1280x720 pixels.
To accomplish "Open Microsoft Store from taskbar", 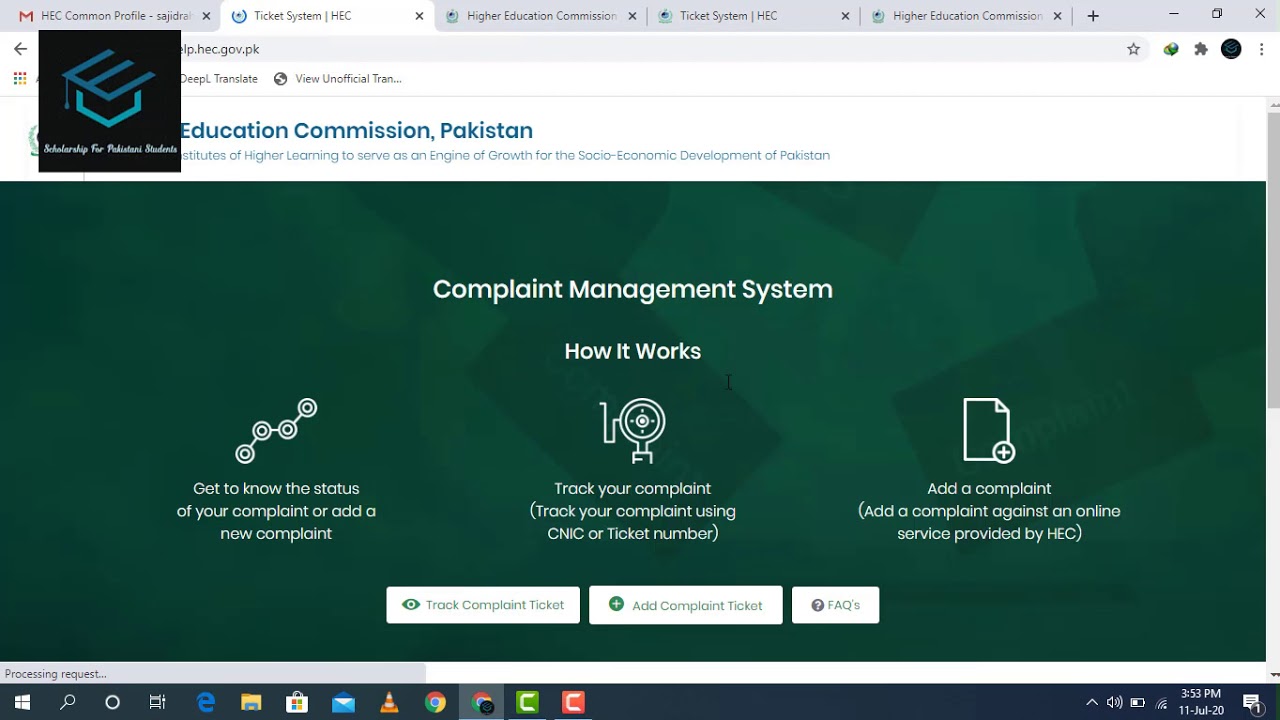I will (297, 703).
